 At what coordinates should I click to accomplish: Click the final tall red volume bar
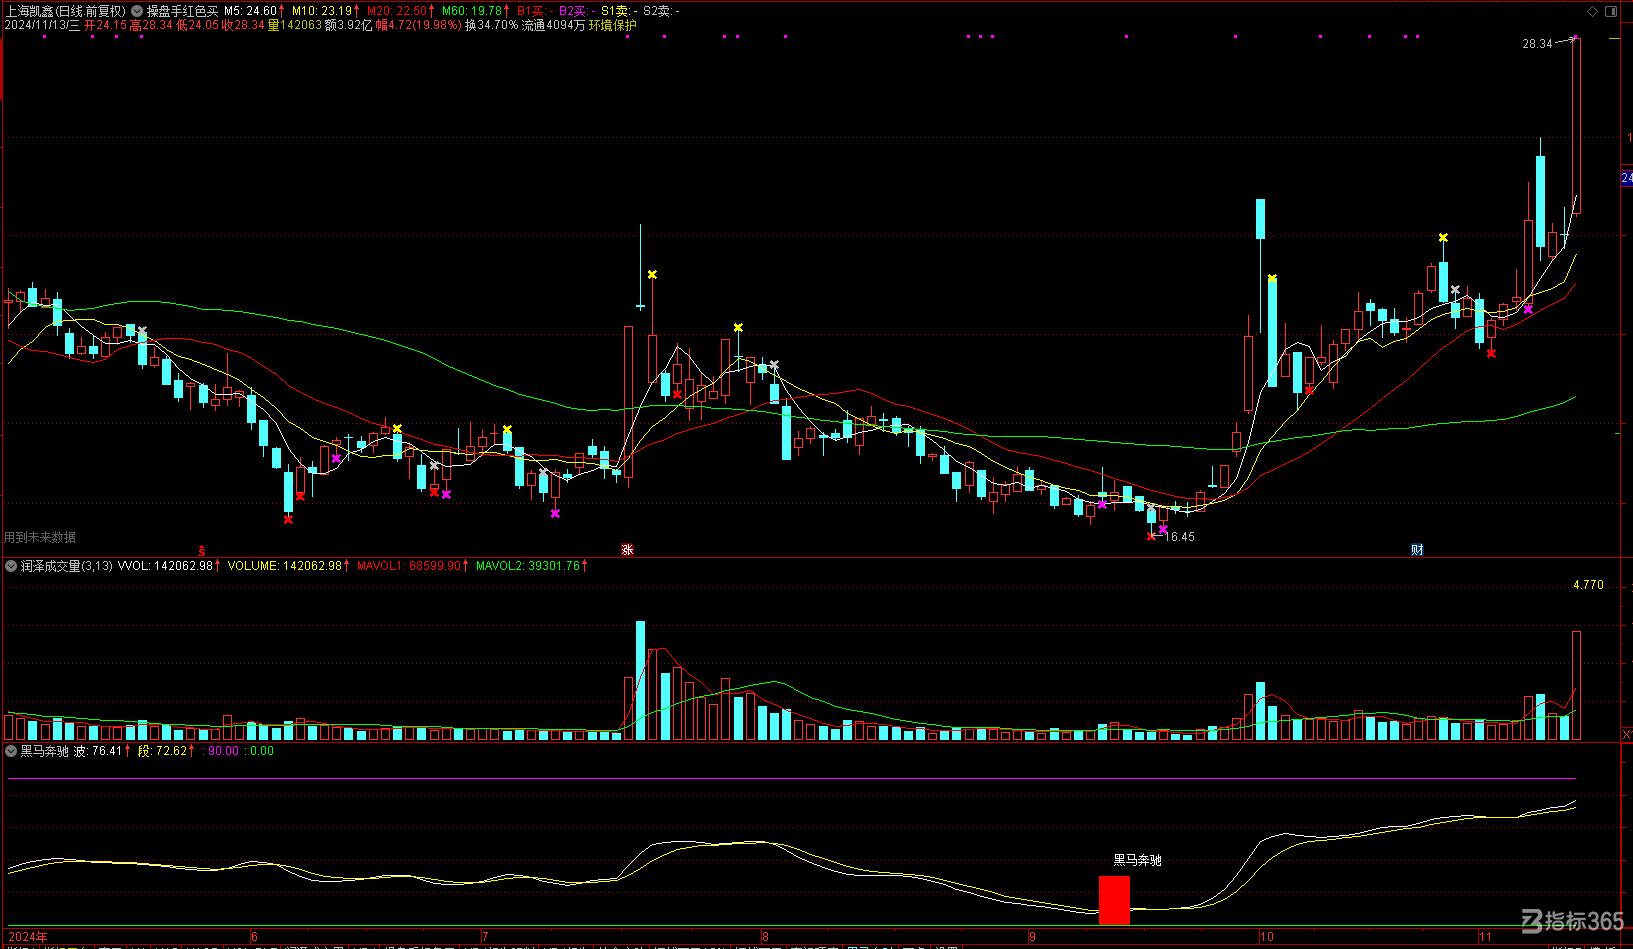tap(1576, 686)
